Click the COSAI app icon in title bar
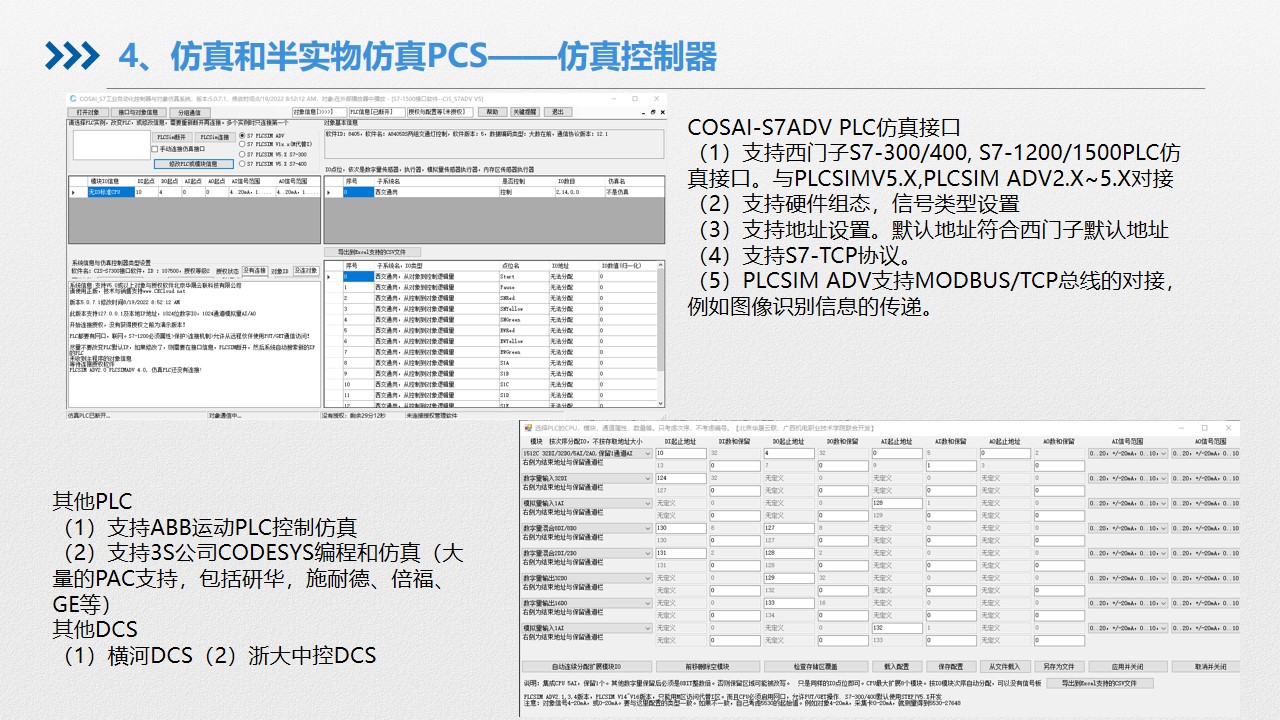The image size is (1280, 720). (x=73, y=99)
